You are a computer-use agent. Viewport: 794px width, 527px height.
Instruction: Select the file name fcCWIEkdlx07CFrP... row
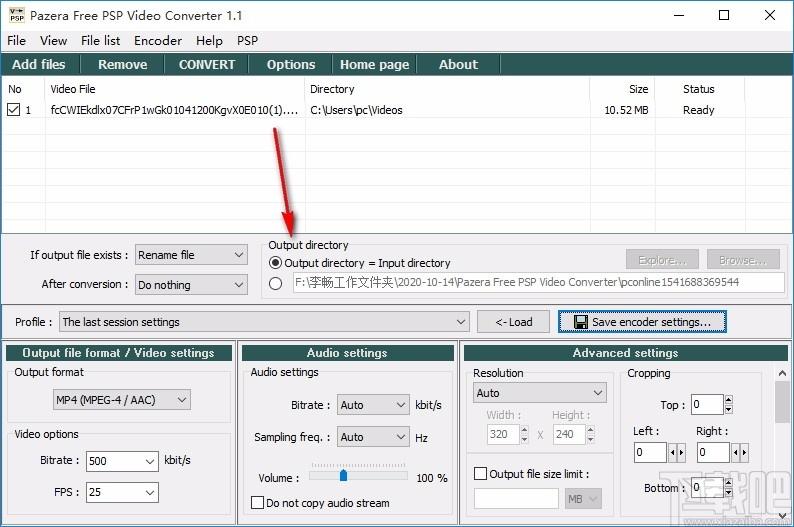174,110
